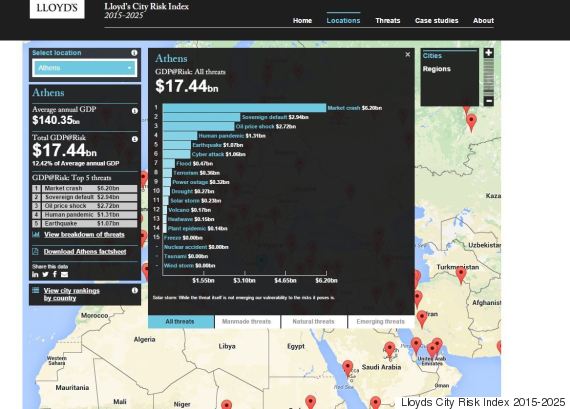
Task: Click the info icon next to Total GDP@Risk
Action: tap(135, 139)
